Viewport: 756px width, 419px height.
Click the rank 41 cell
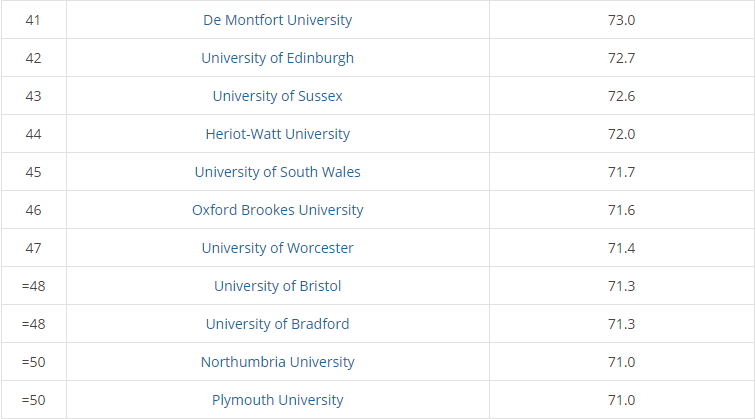click(33, 20)
